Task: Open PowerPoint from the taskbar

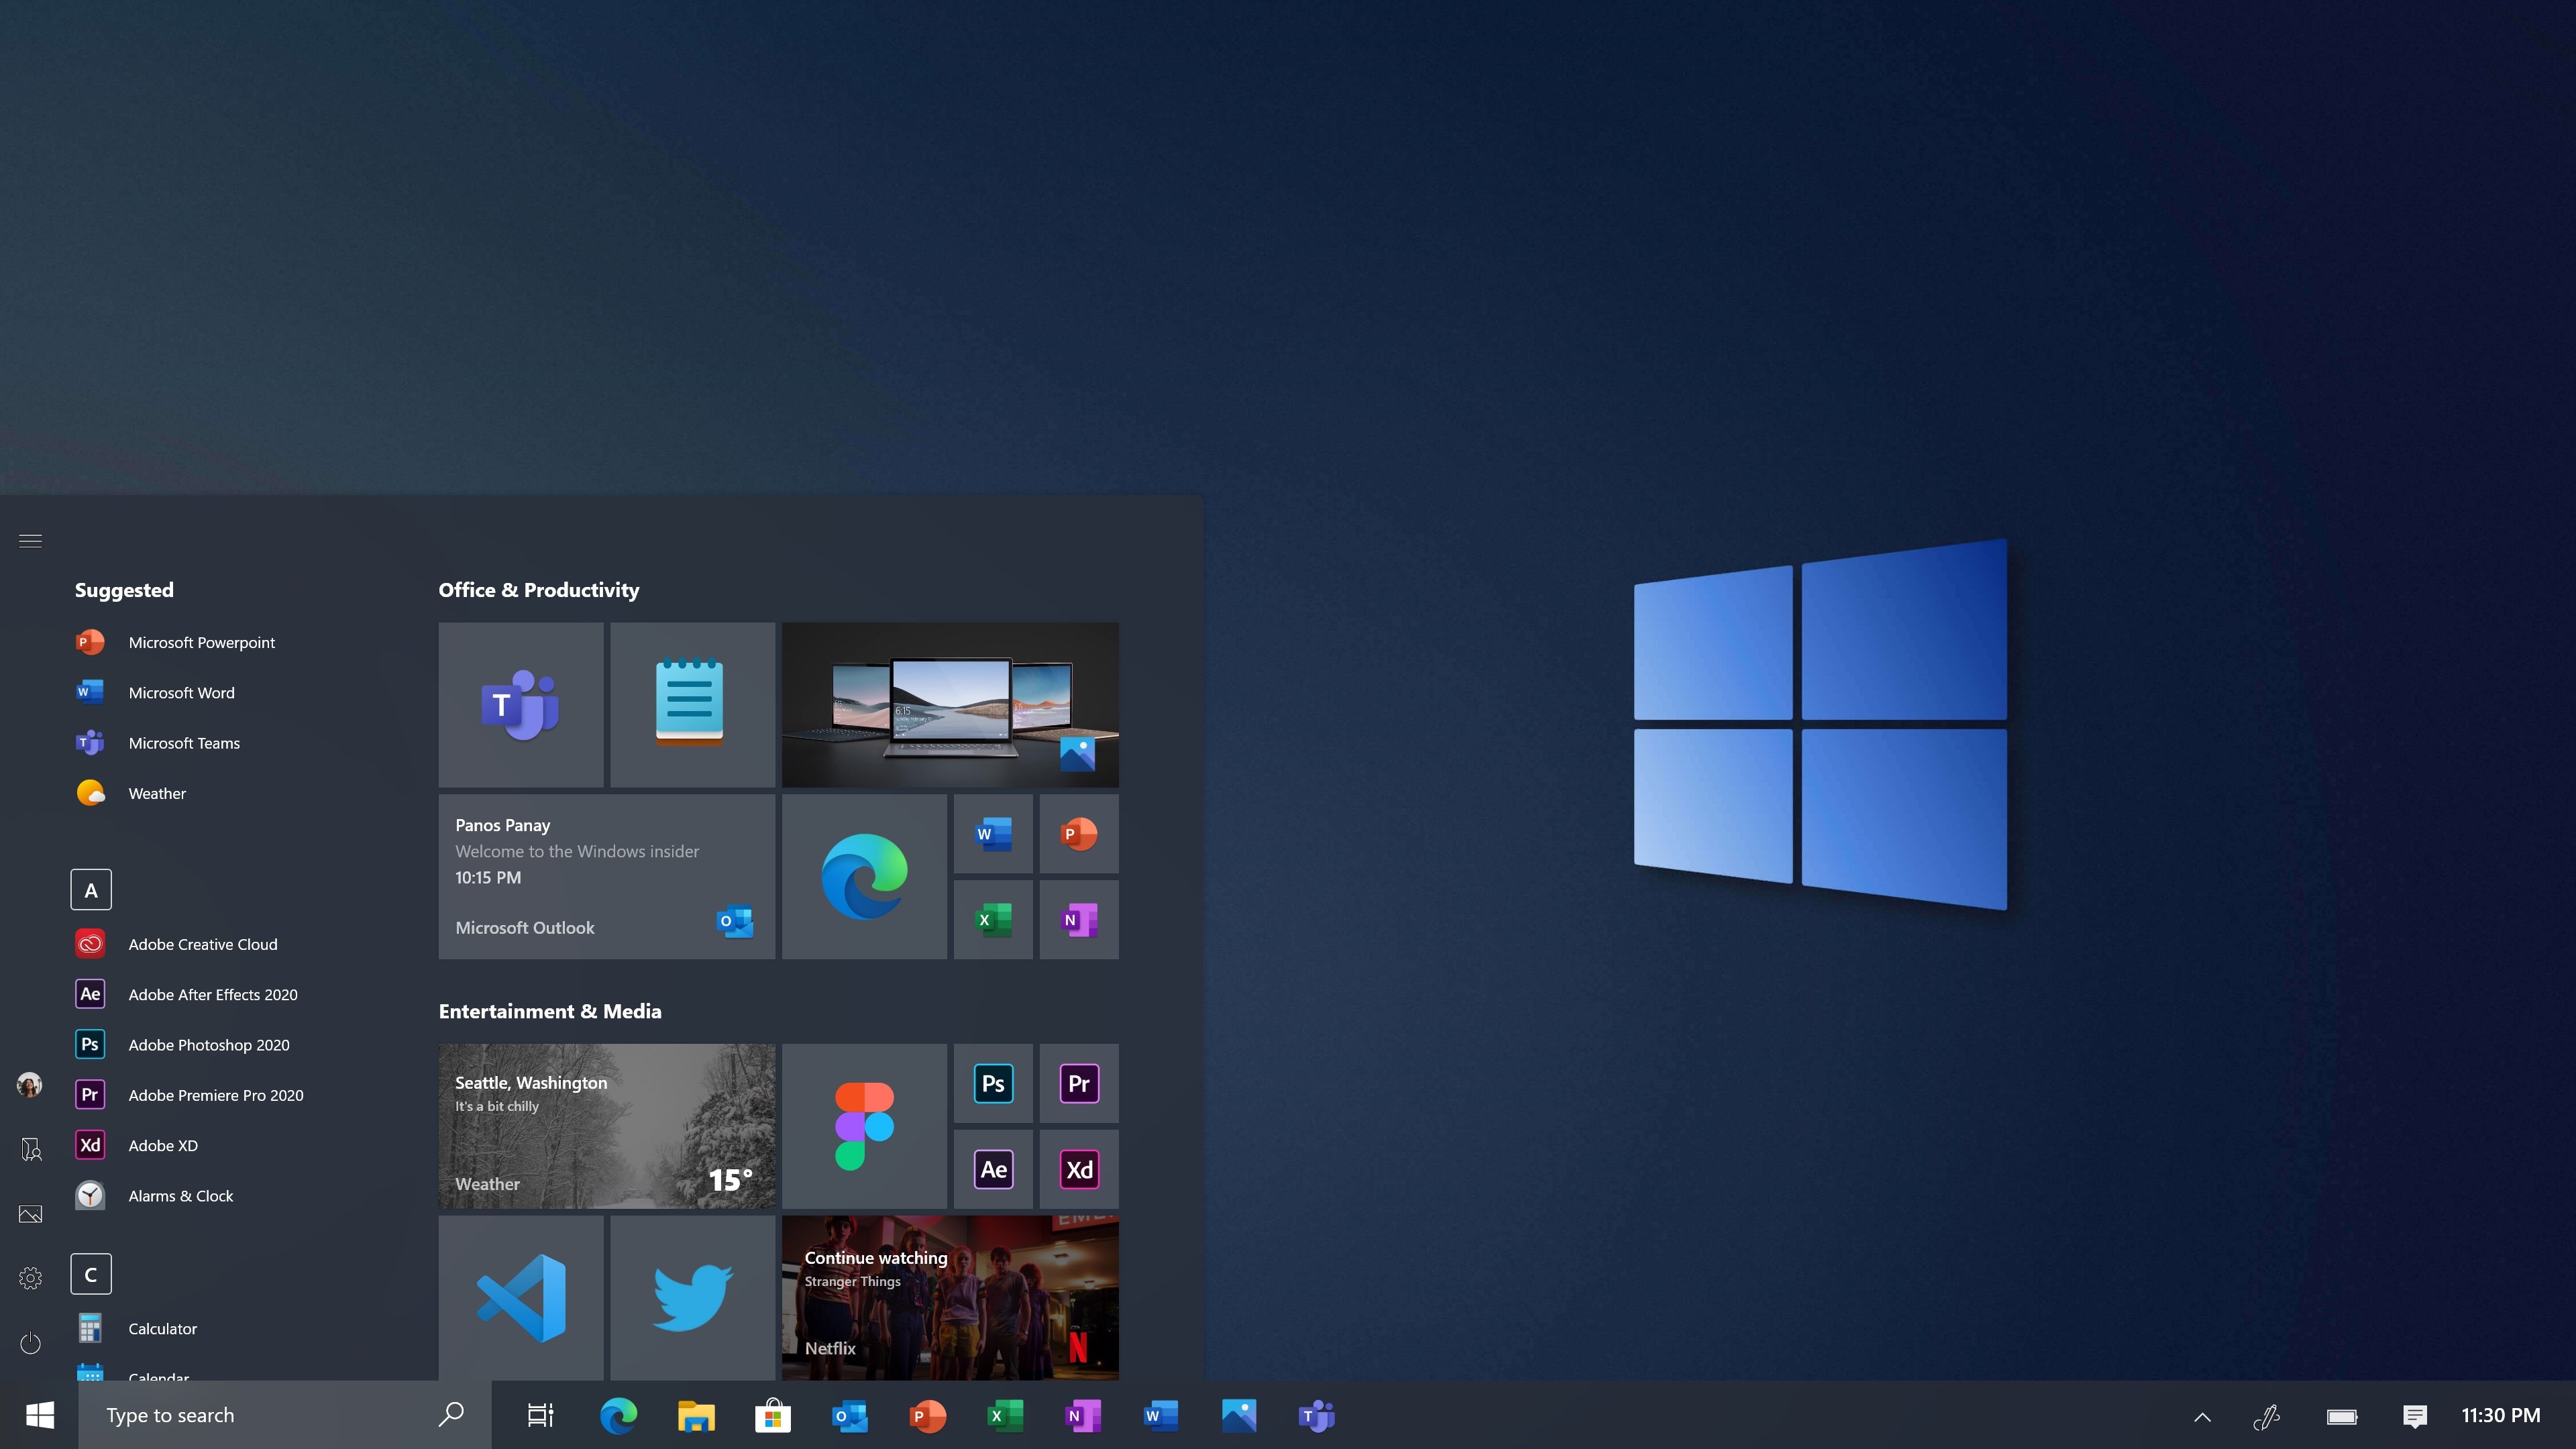Action: click(x=928, y=1415)
